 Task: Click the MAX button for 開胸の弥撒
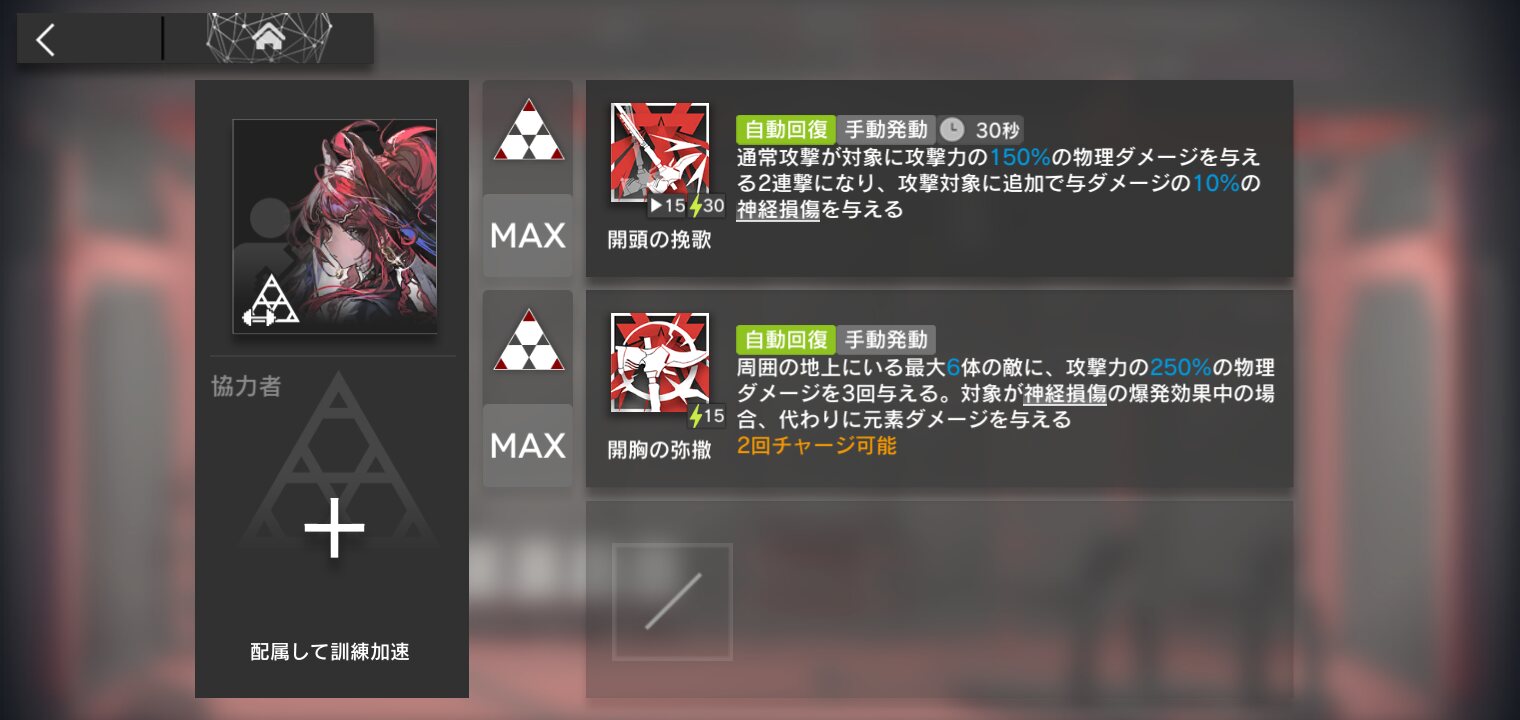(528, 446)
